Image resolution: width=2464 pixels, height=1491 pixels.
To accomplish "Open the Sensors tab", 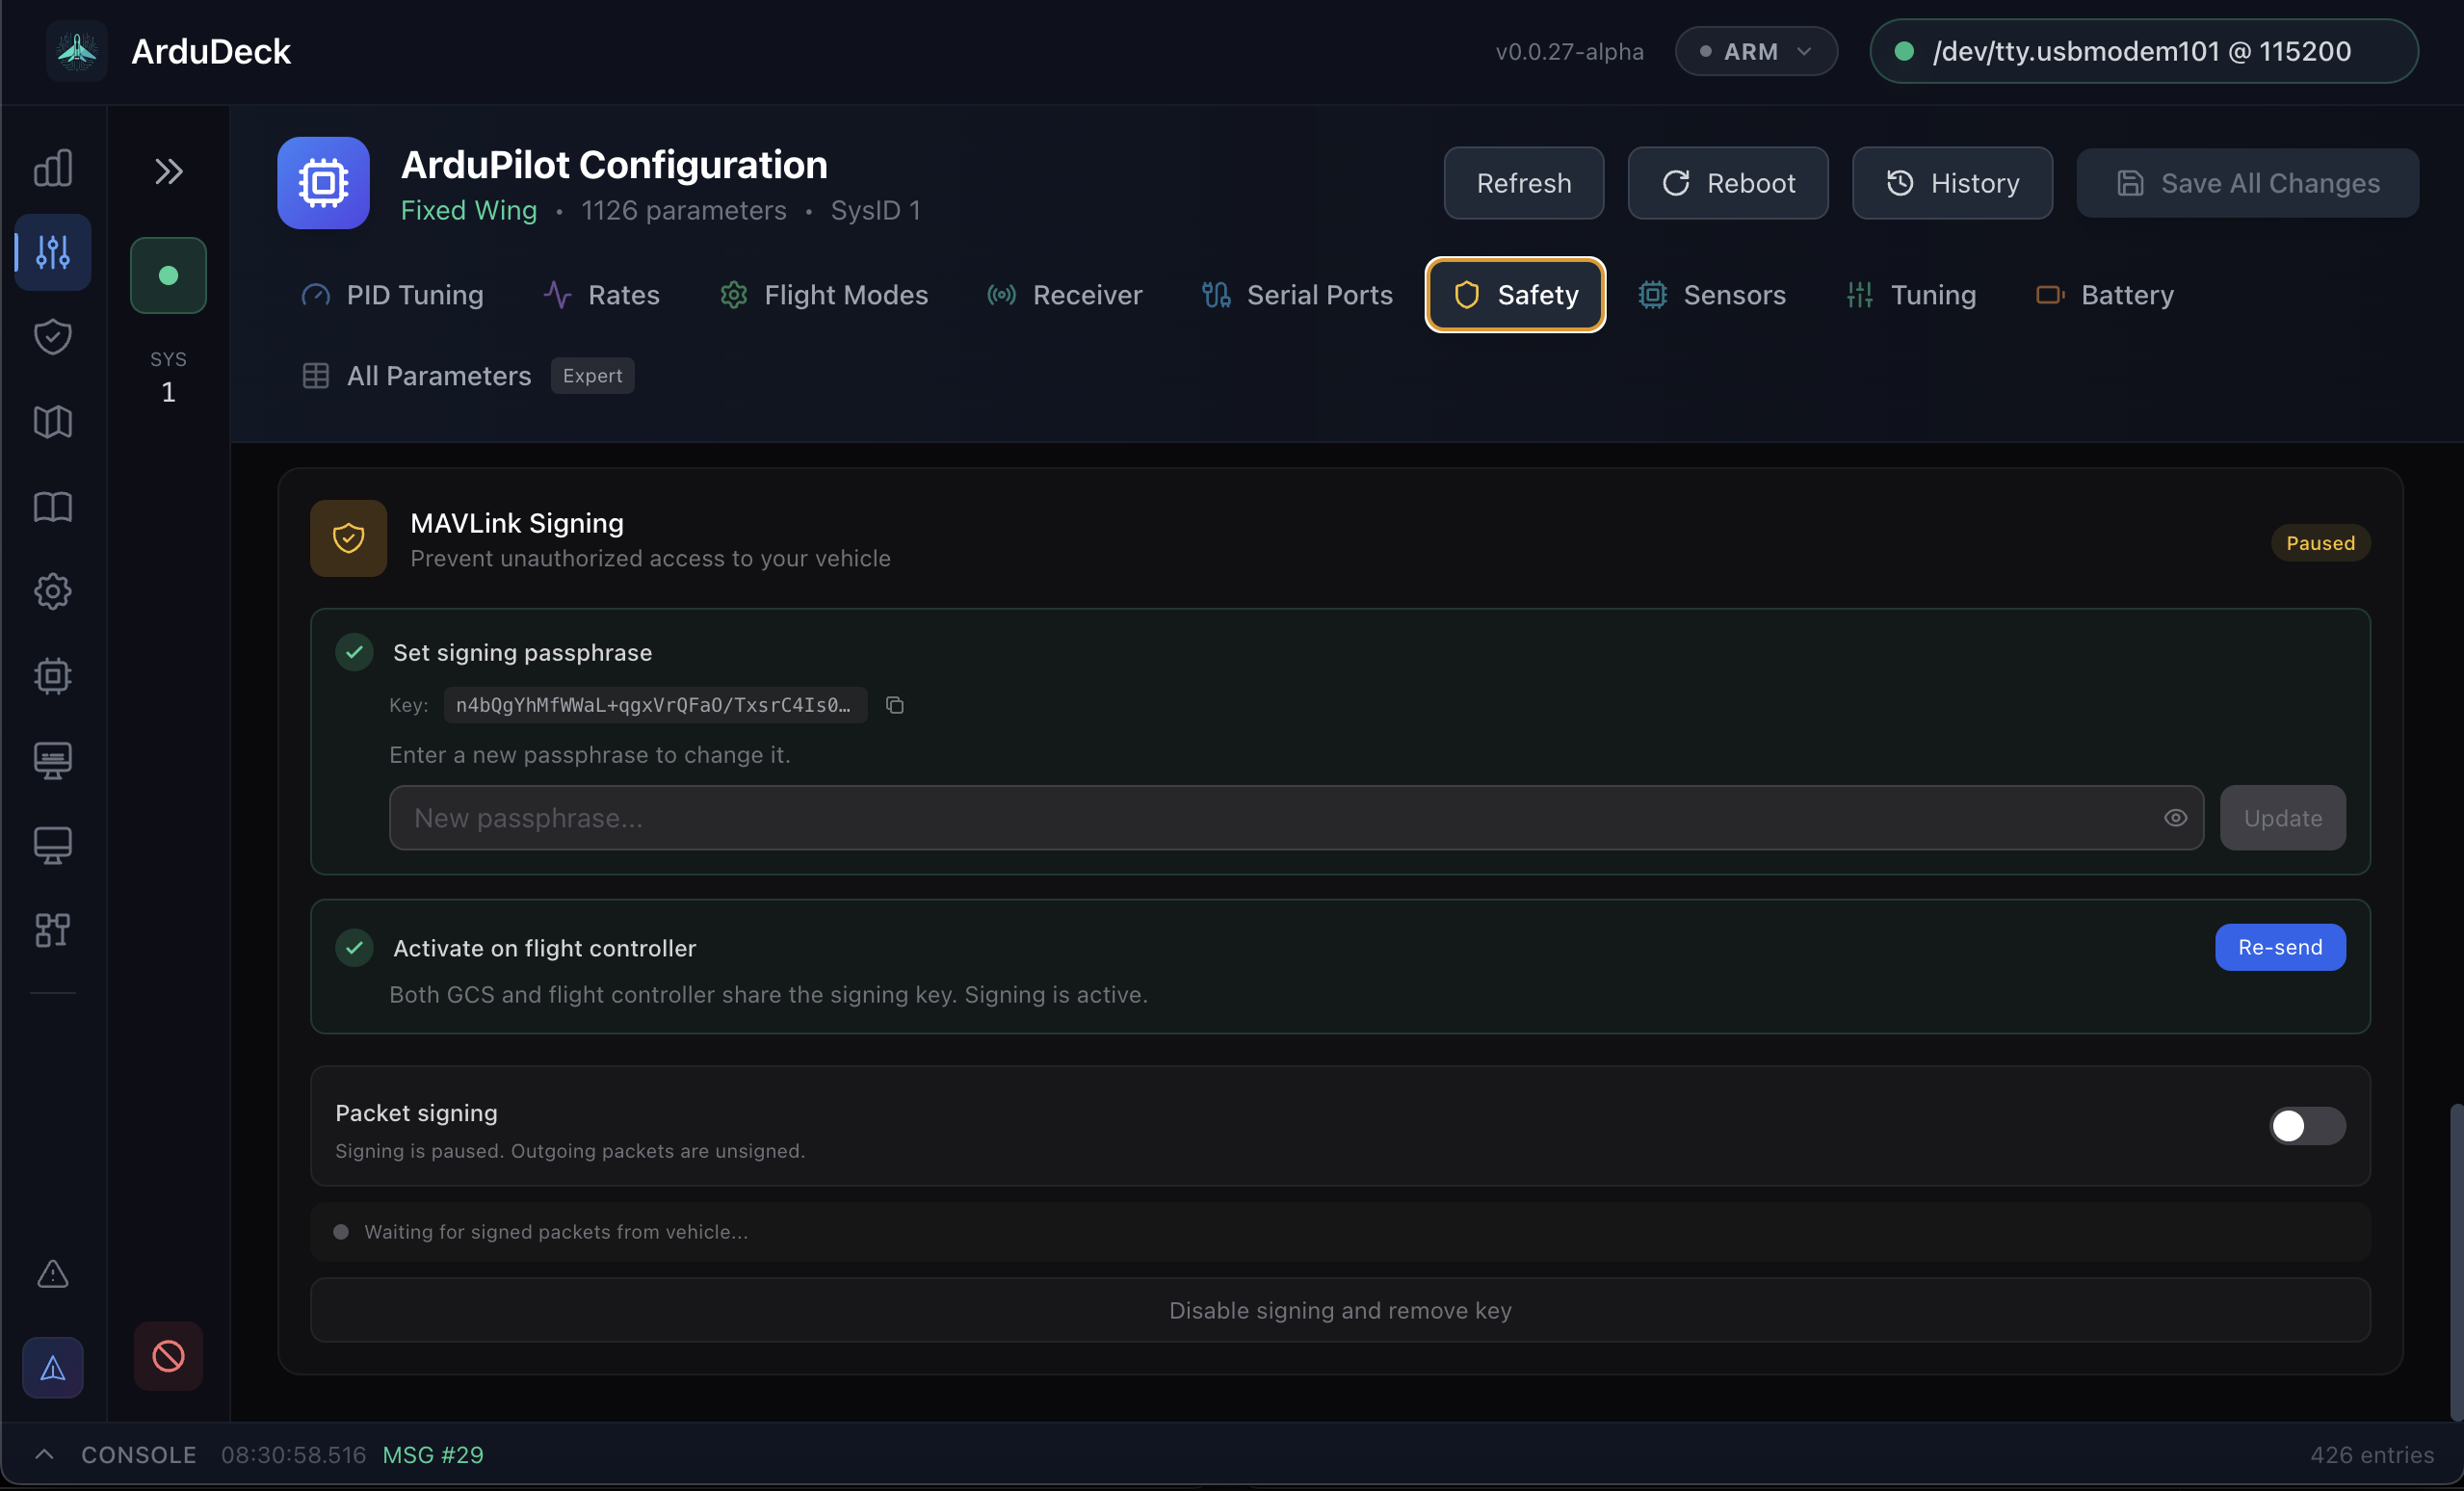I will click(x=1712, y=295).
